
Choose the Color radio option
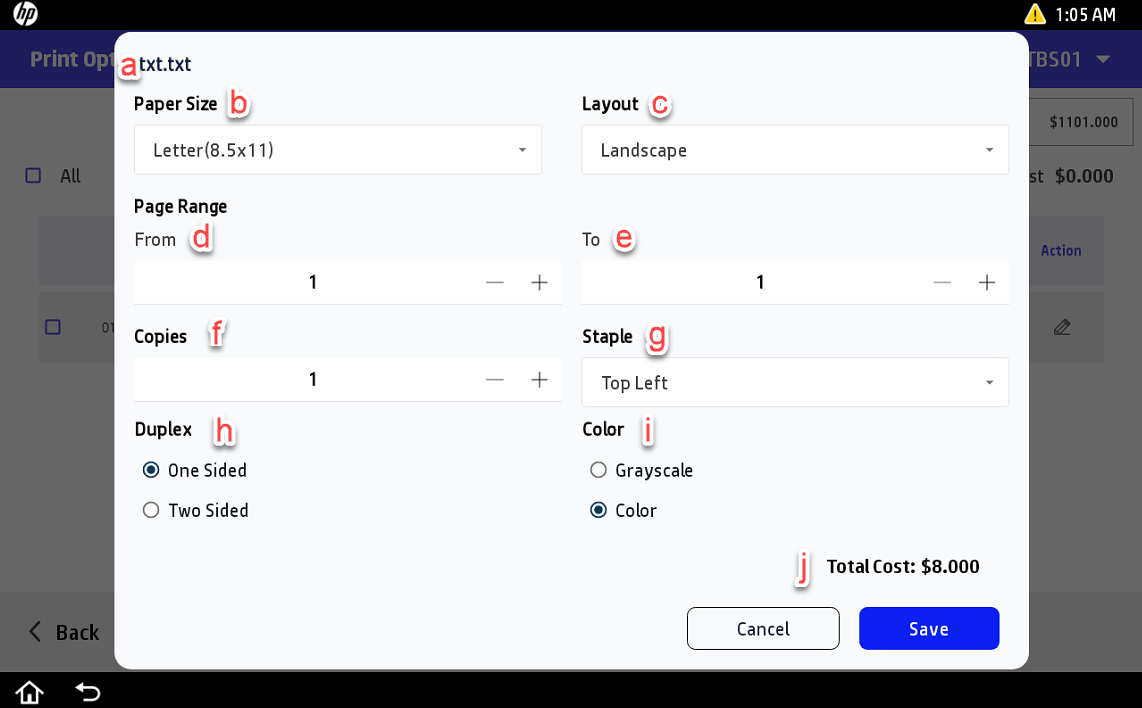598,511
